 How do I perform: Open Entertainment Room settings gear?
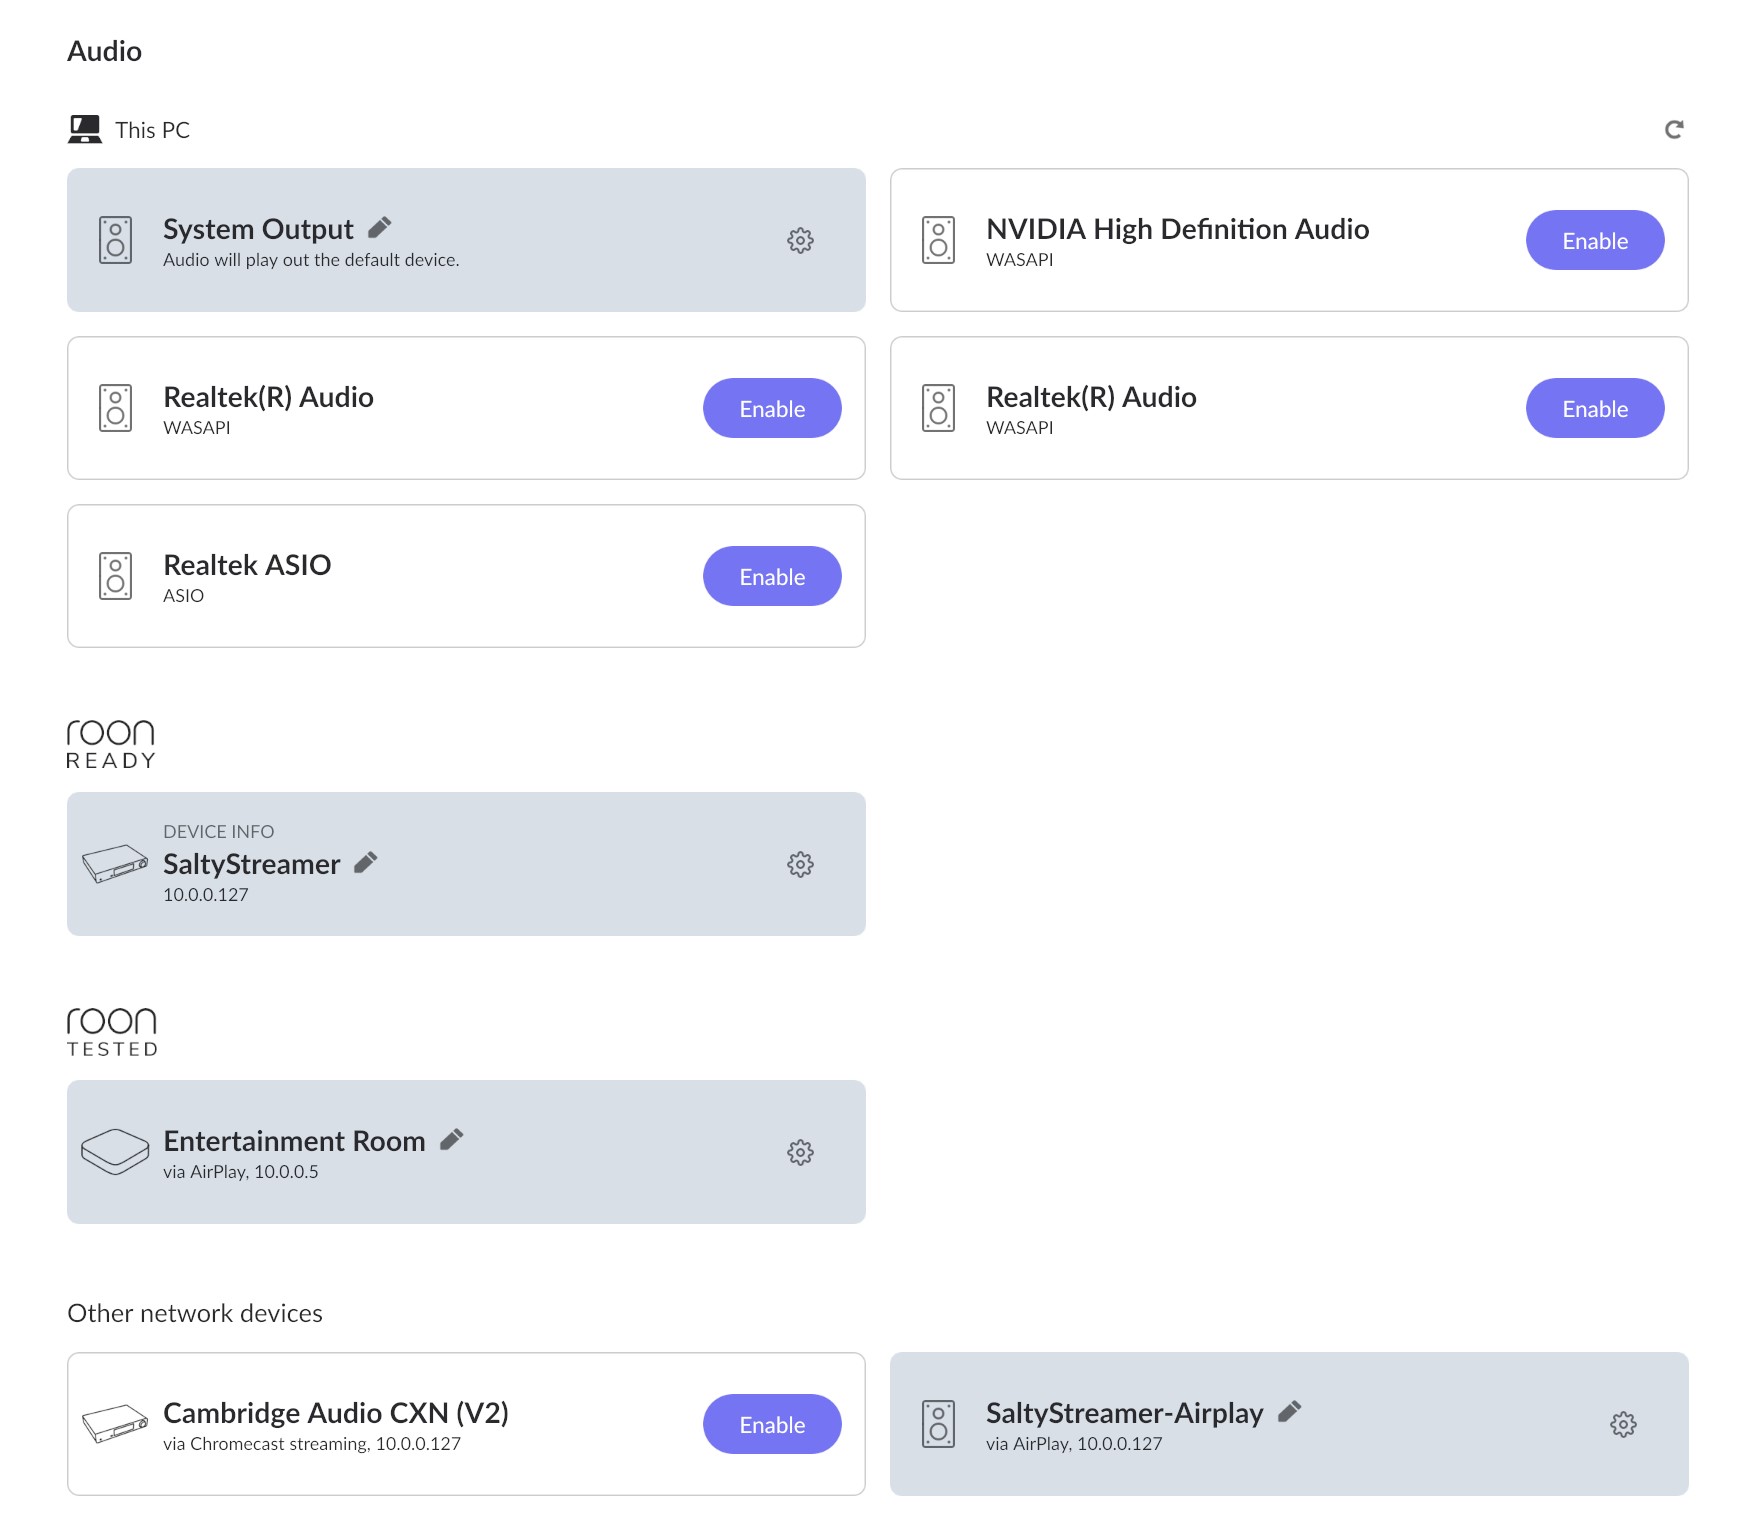[800, 1152]
